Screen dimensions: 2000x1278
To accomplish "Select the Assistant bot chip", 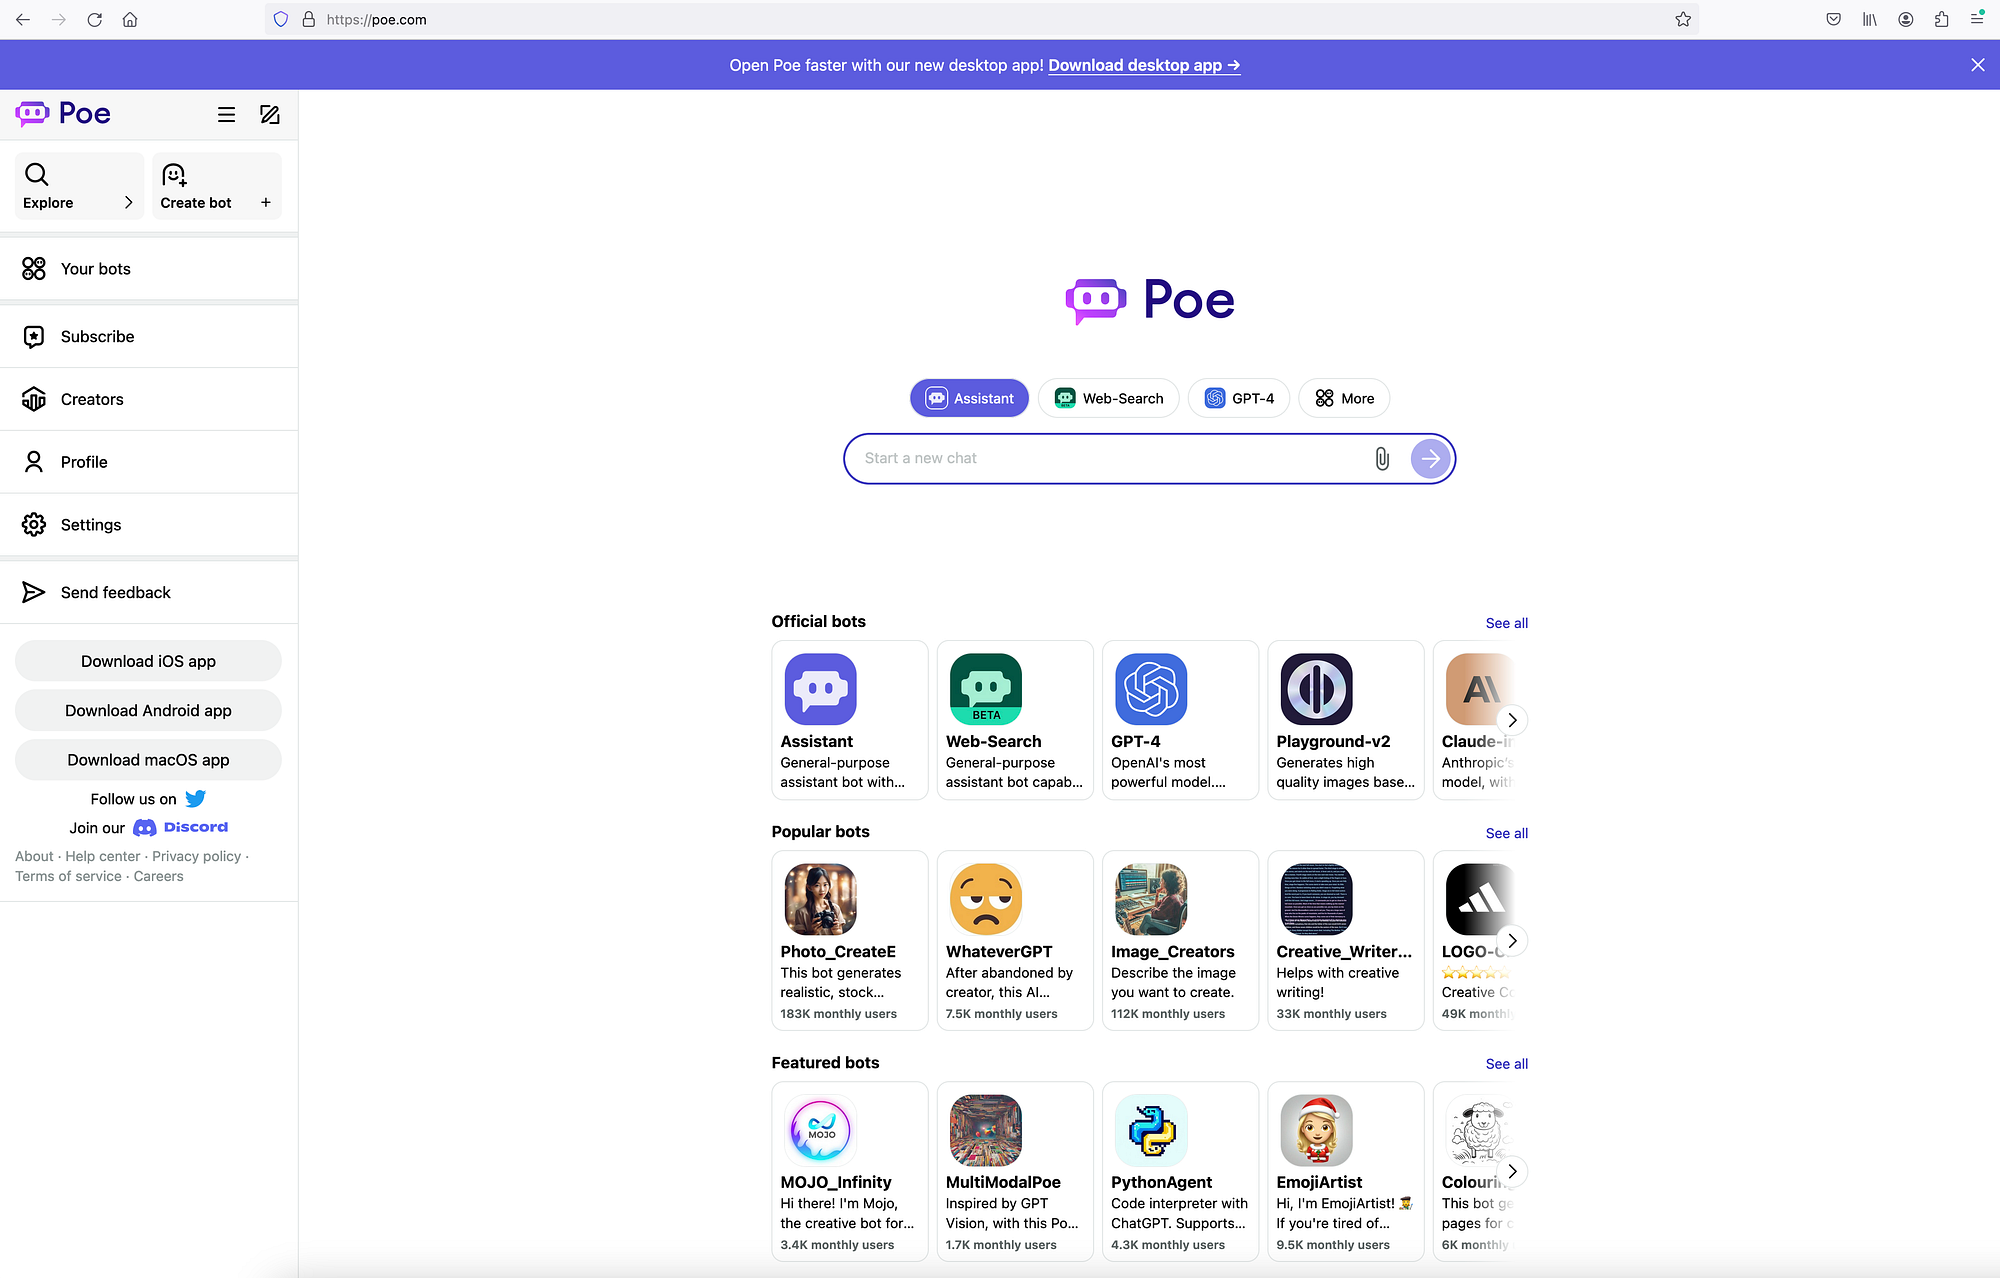I will click(969, 398).
